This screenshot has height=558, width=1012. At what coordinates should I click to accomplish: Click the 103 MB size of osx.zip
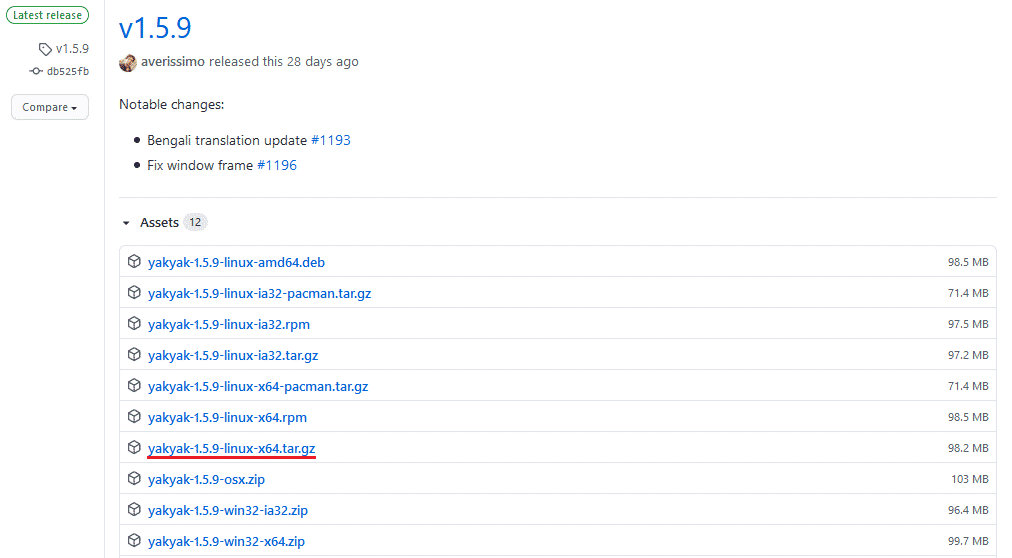pyautogui.click(x=969, y=479)
